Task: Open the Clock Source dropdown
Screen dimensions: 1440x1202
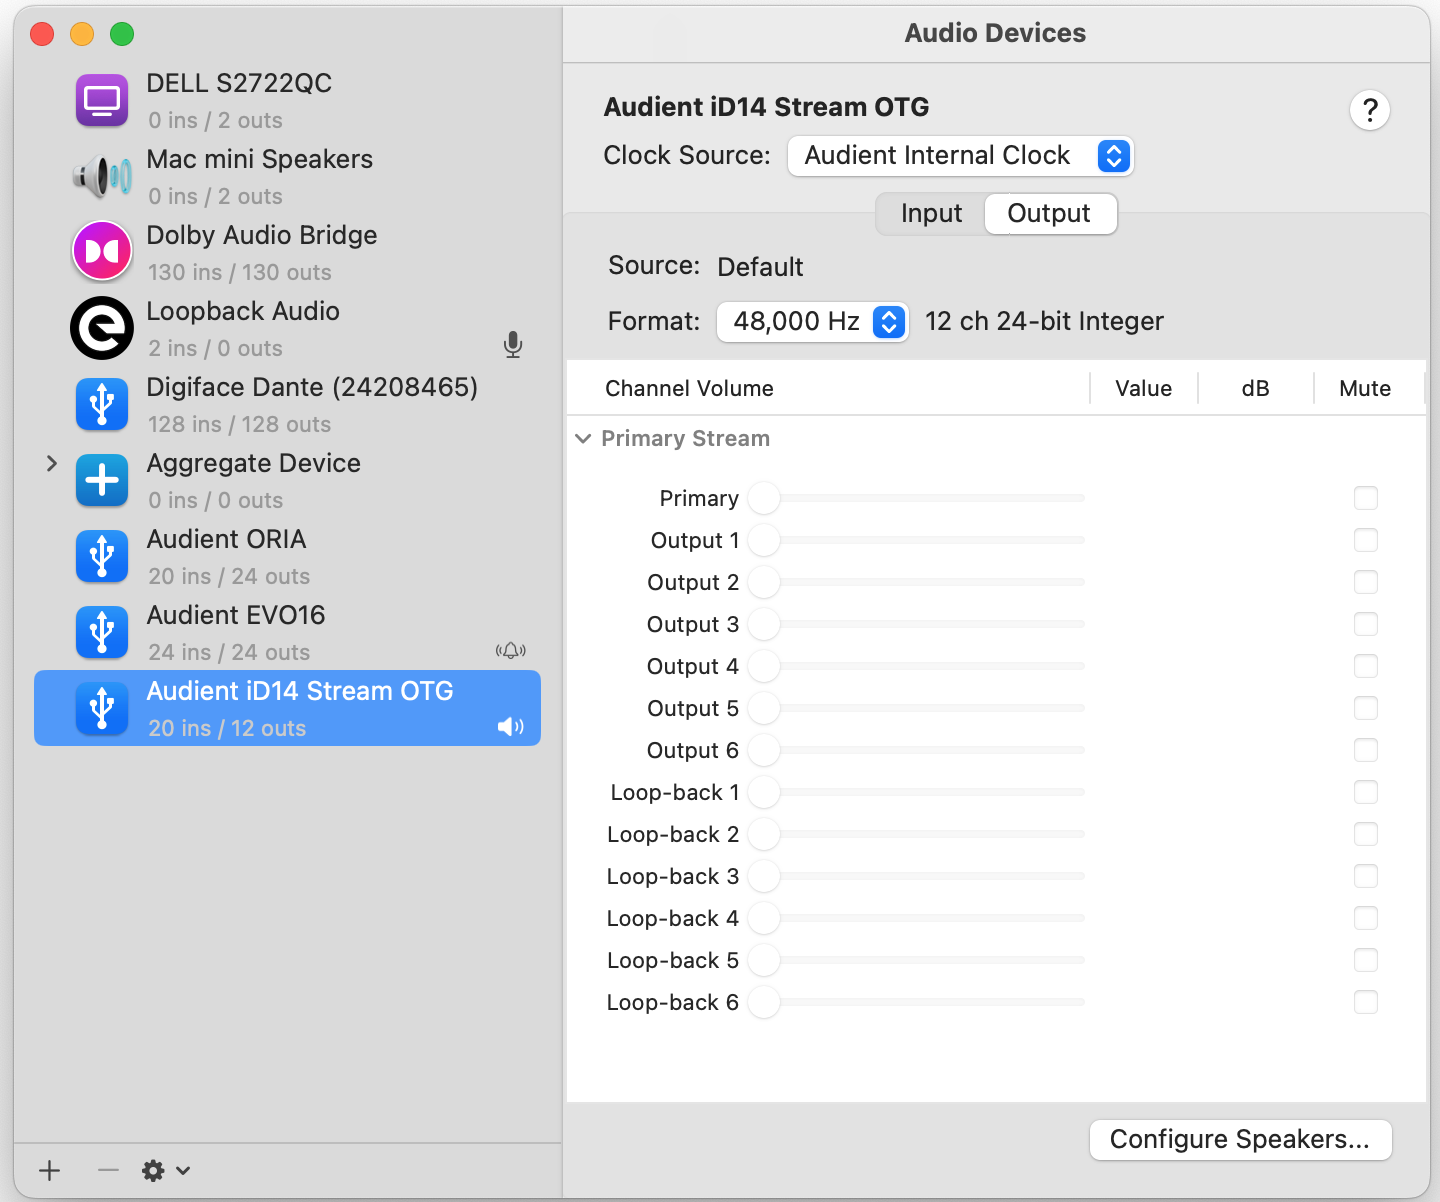Action: (961, 156)
